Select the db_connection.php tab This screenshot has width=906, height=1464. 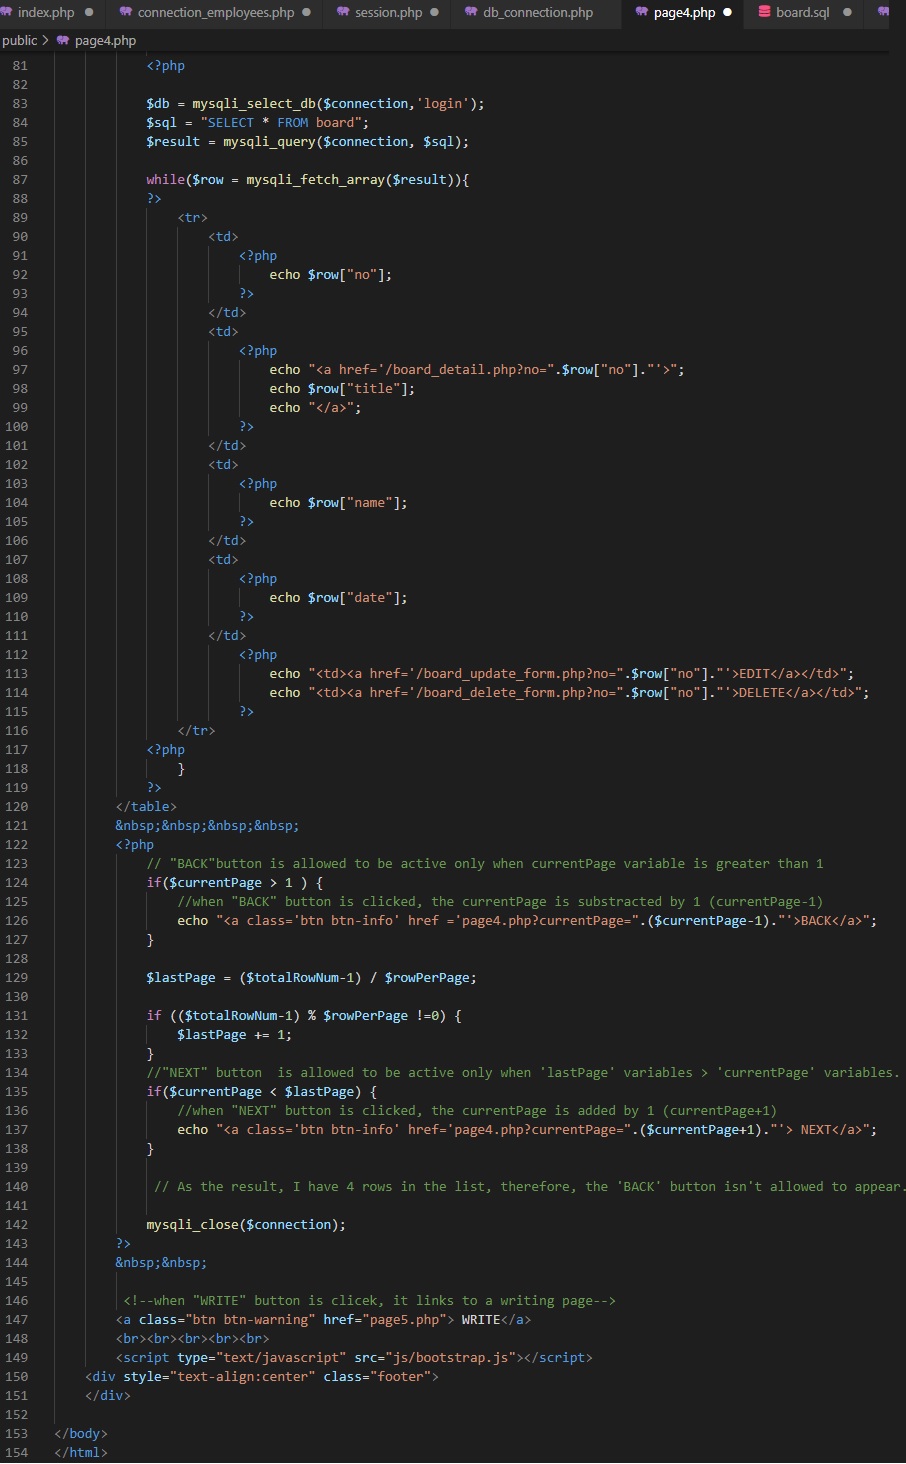pos(537,13)
